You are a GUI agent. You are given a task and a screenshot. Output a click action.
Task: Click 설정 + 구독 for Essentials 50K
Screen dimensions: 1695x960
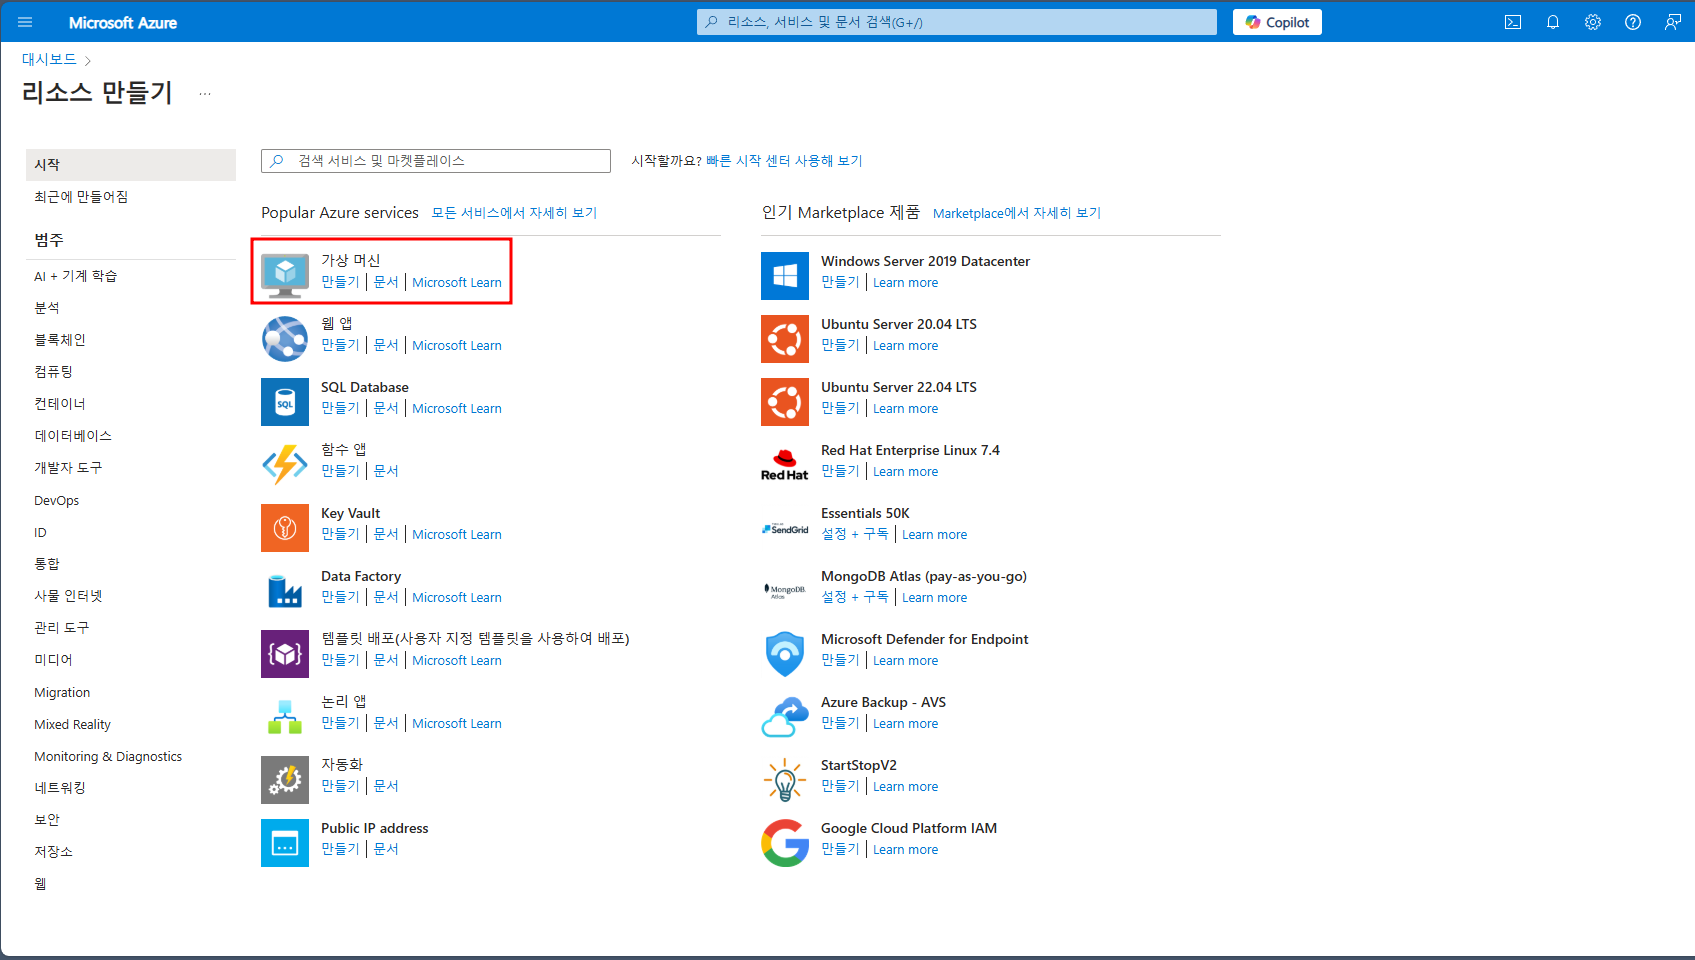tap(855, 534)
